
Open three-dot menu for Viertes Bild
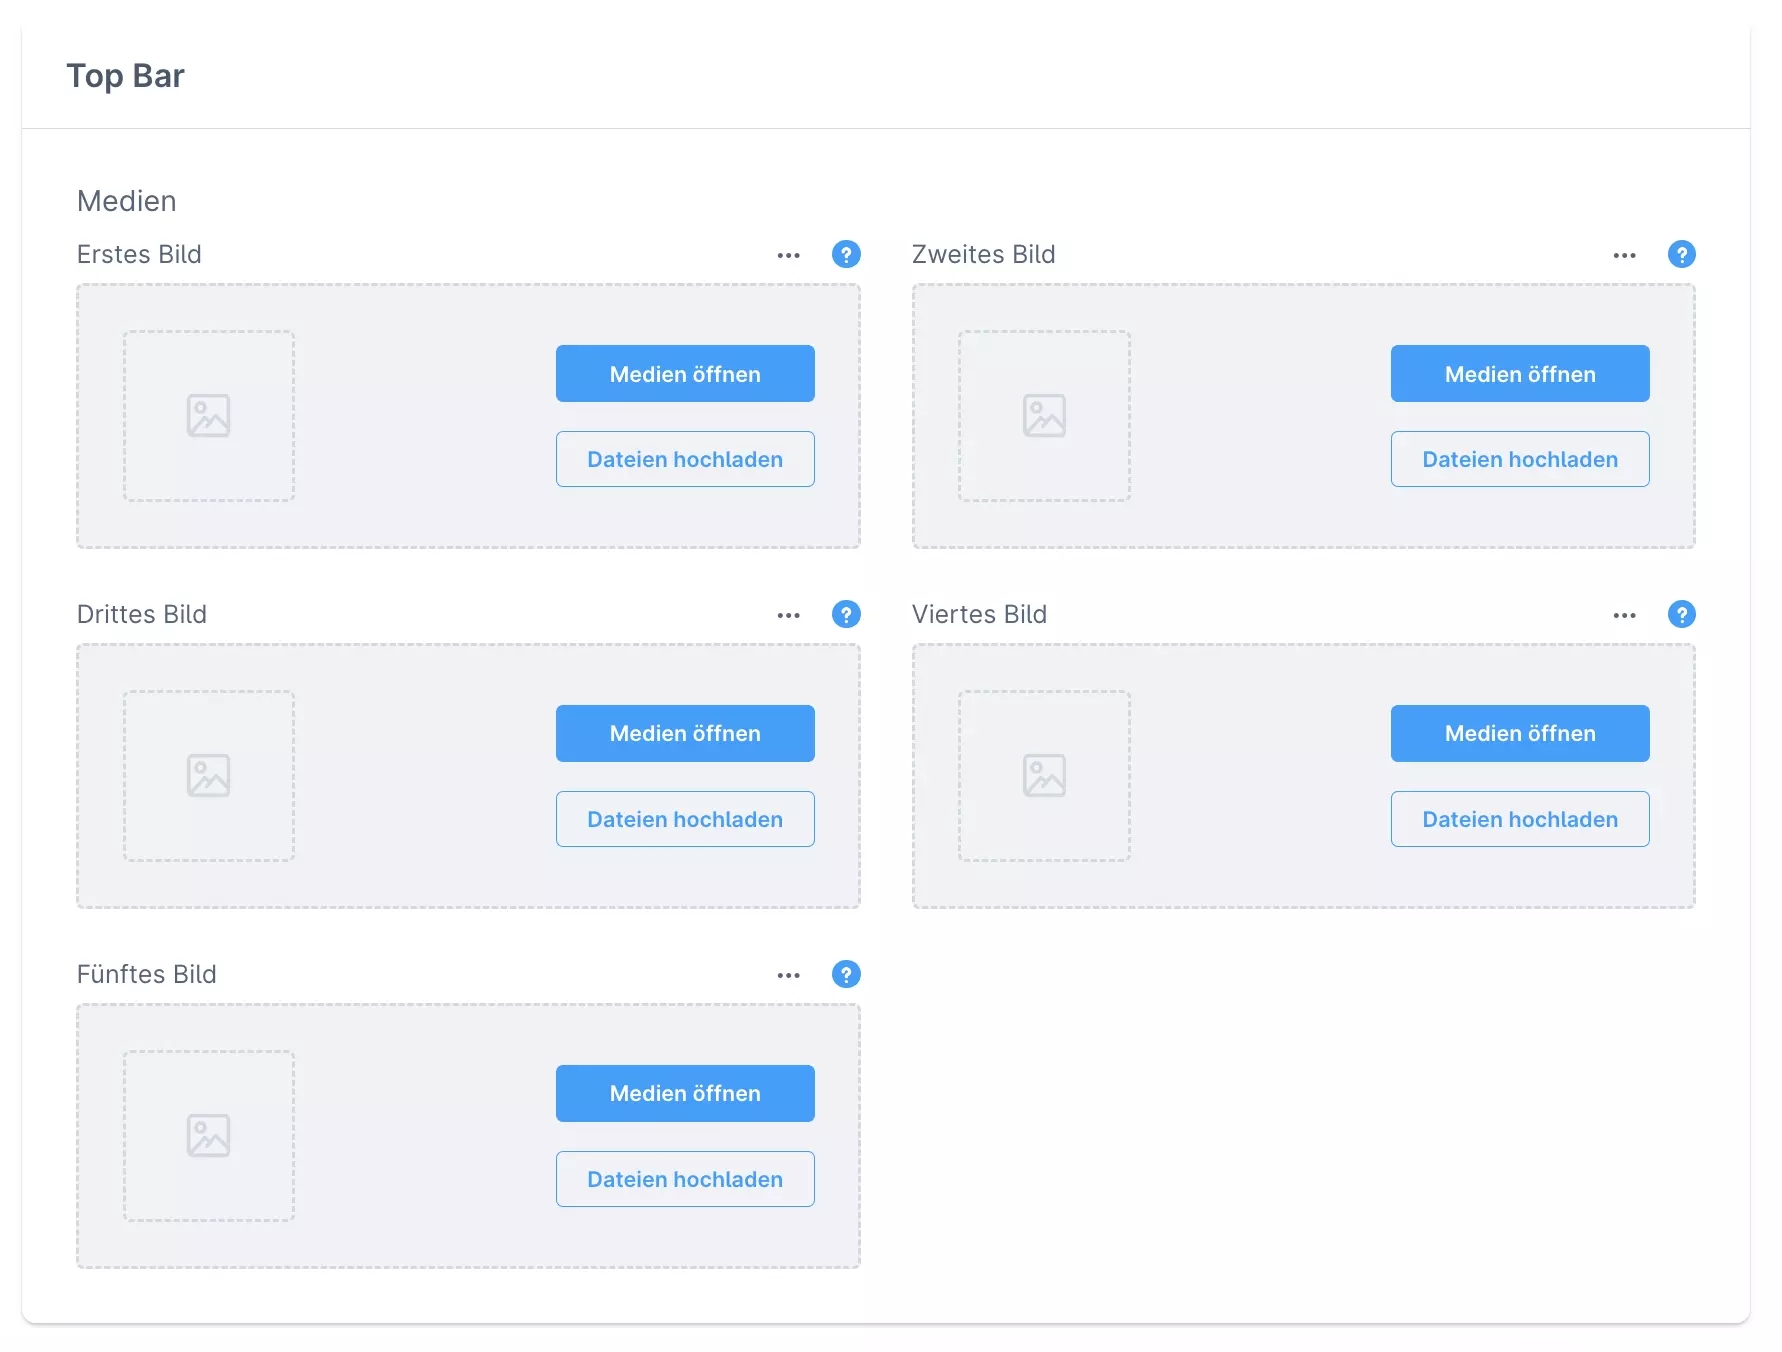click(1624, 616)
